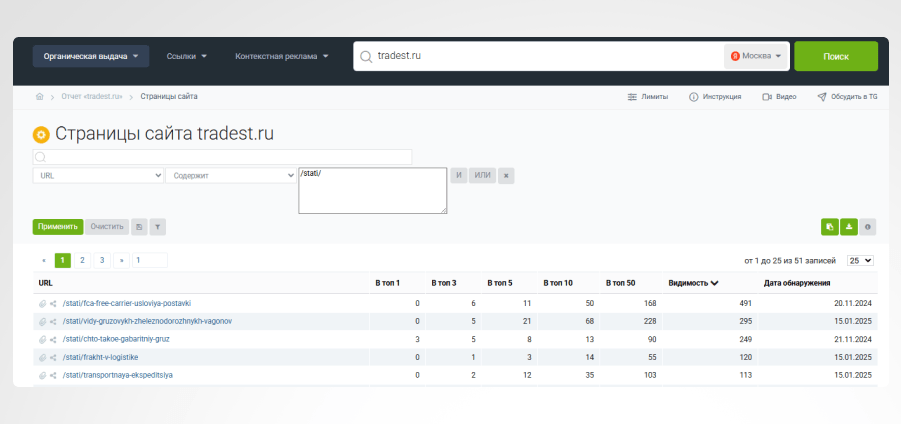Screen dimensions: 901x424
Task: Open /stati/chto-takoe-gabaritniy-gruz link
Action: point(116,340)
